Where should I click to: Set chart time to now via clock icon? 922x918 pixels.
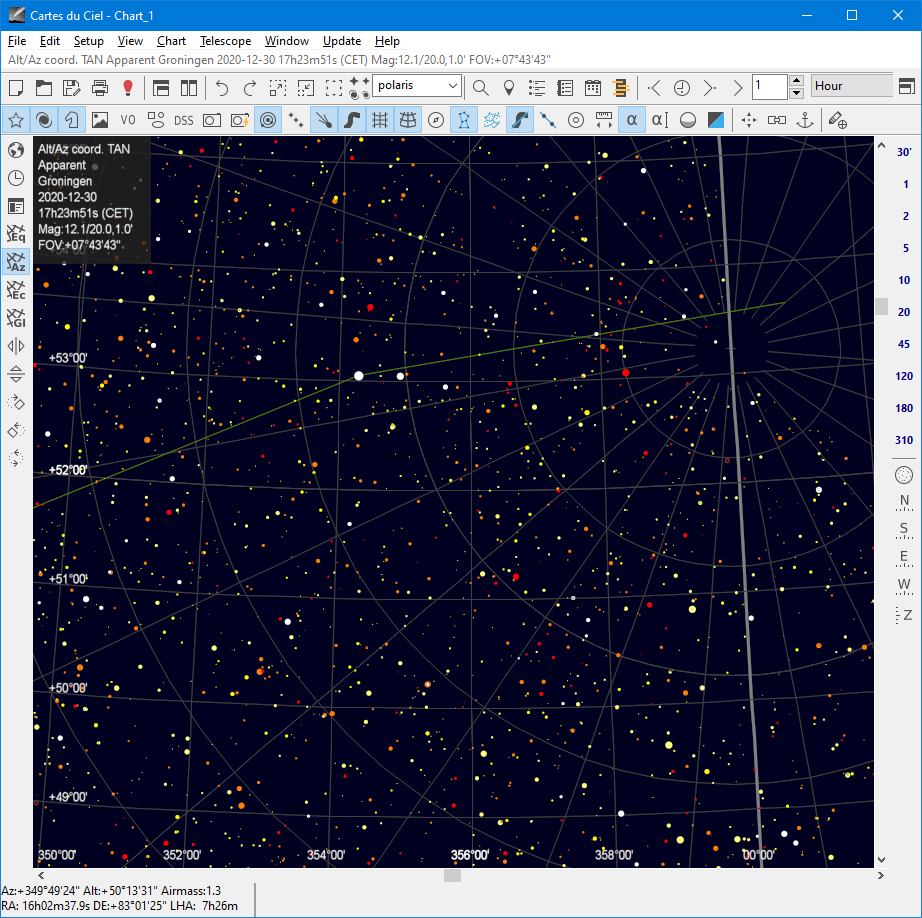[682, 88]
